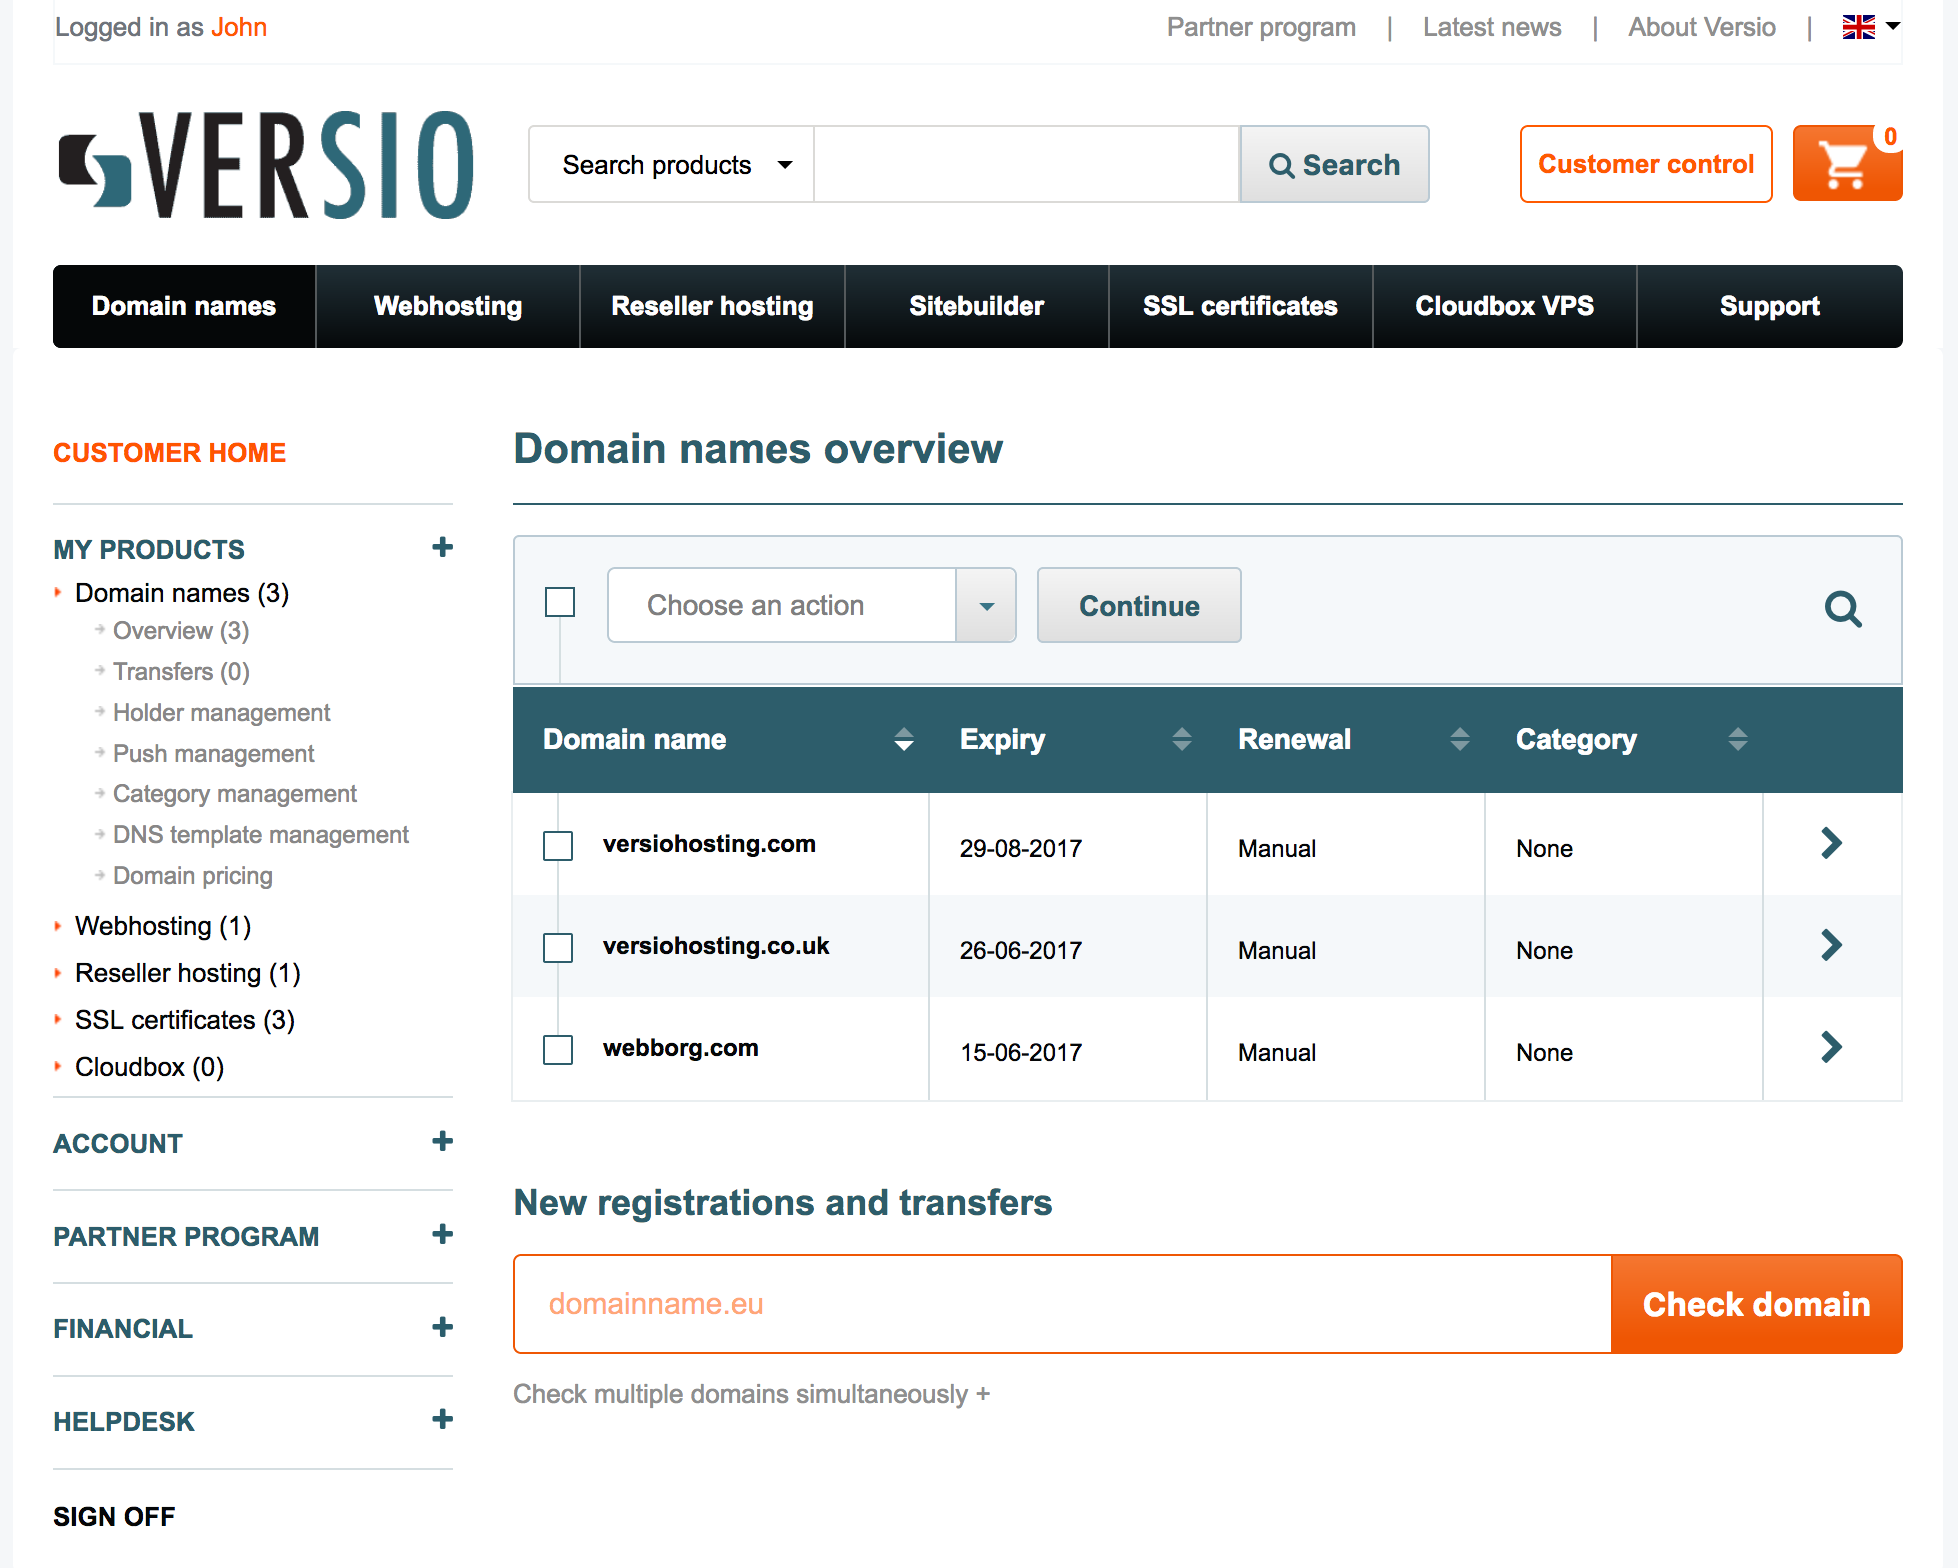Image resolution: width=1958 pixels, height=1568 pixels.
Task: Expand the Partner Program section plus
Action: pos(442,1234)
